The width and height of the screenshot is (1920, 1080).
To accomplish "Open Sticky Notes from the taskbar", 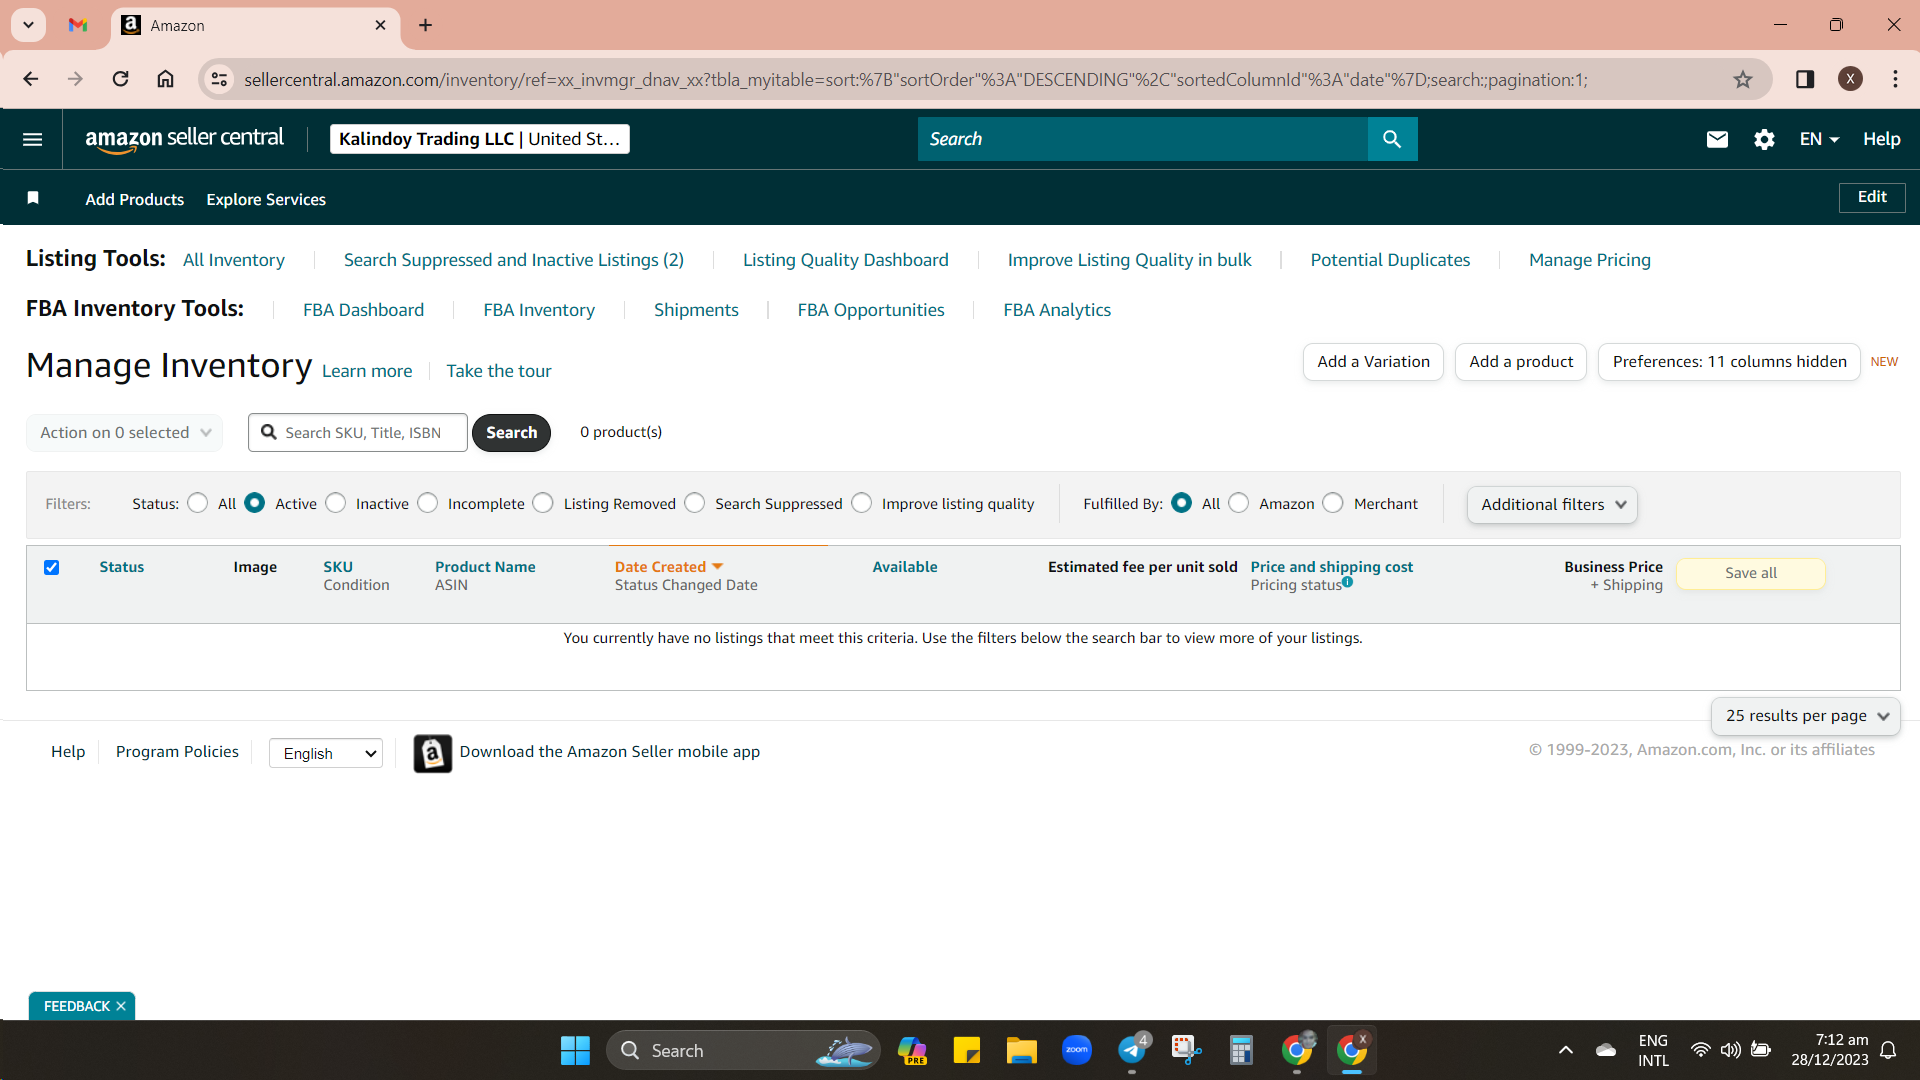I will click(x=967, y=1050).
